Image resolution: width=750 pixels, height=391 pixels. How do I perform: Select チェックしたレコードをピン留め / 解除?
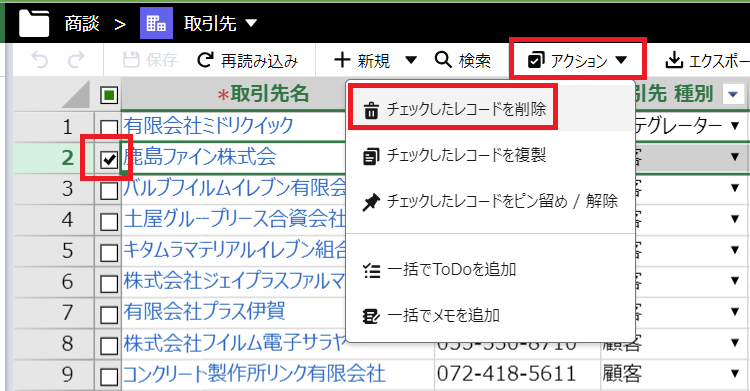point(490,201)
